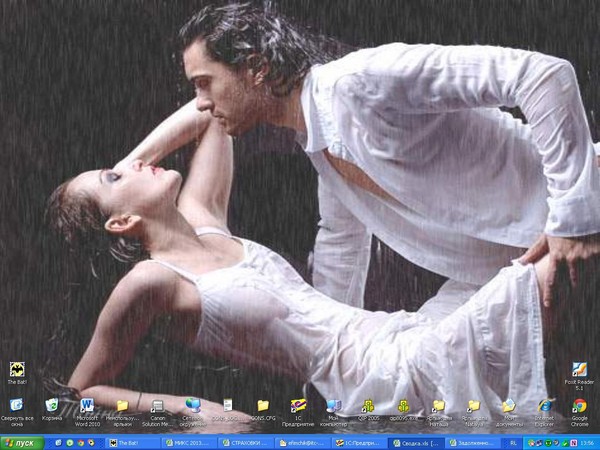Click green round quick launch icon
The height and width of the screenshot is (450, 600).
(70, 443)
